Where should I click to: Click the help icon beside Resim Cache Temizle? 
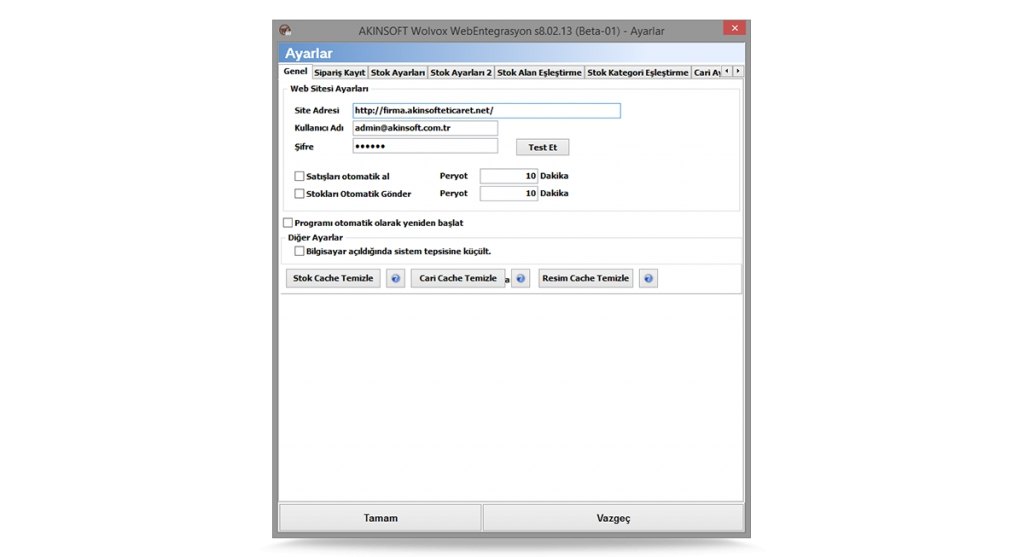click(x=648, y=278)
